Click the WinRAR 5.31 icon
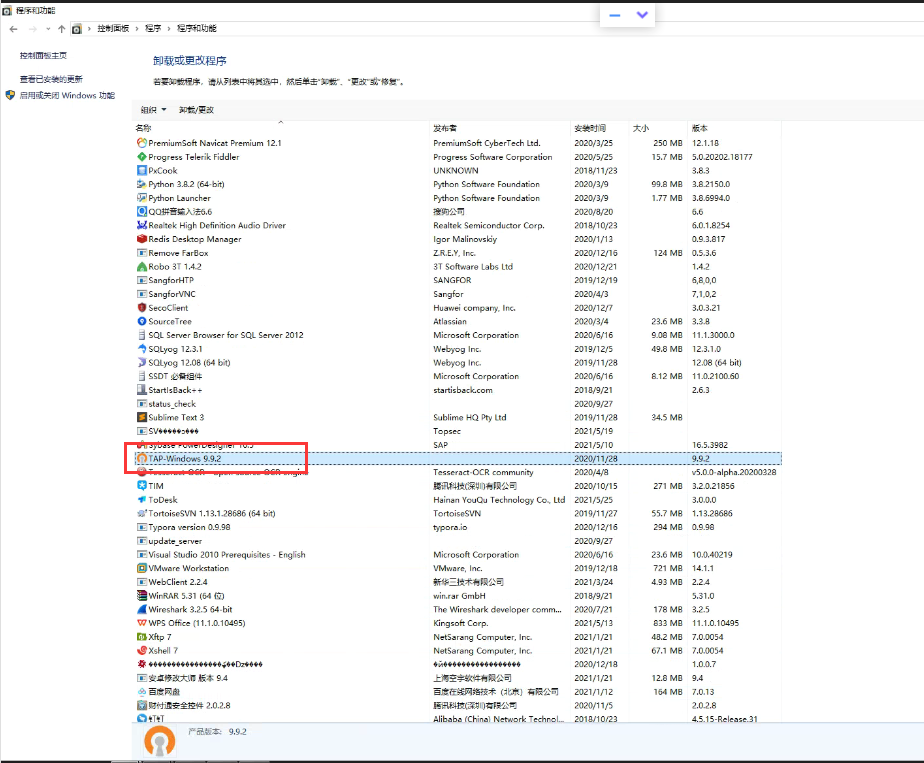This screenshot has width=924, height=763. point(141,596)
